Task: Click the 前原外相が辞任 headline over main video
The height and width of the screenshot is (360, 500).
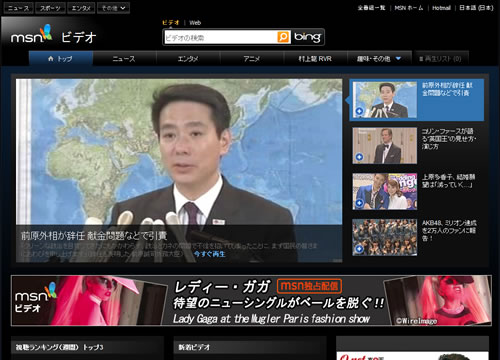Action: coord(94,236)
